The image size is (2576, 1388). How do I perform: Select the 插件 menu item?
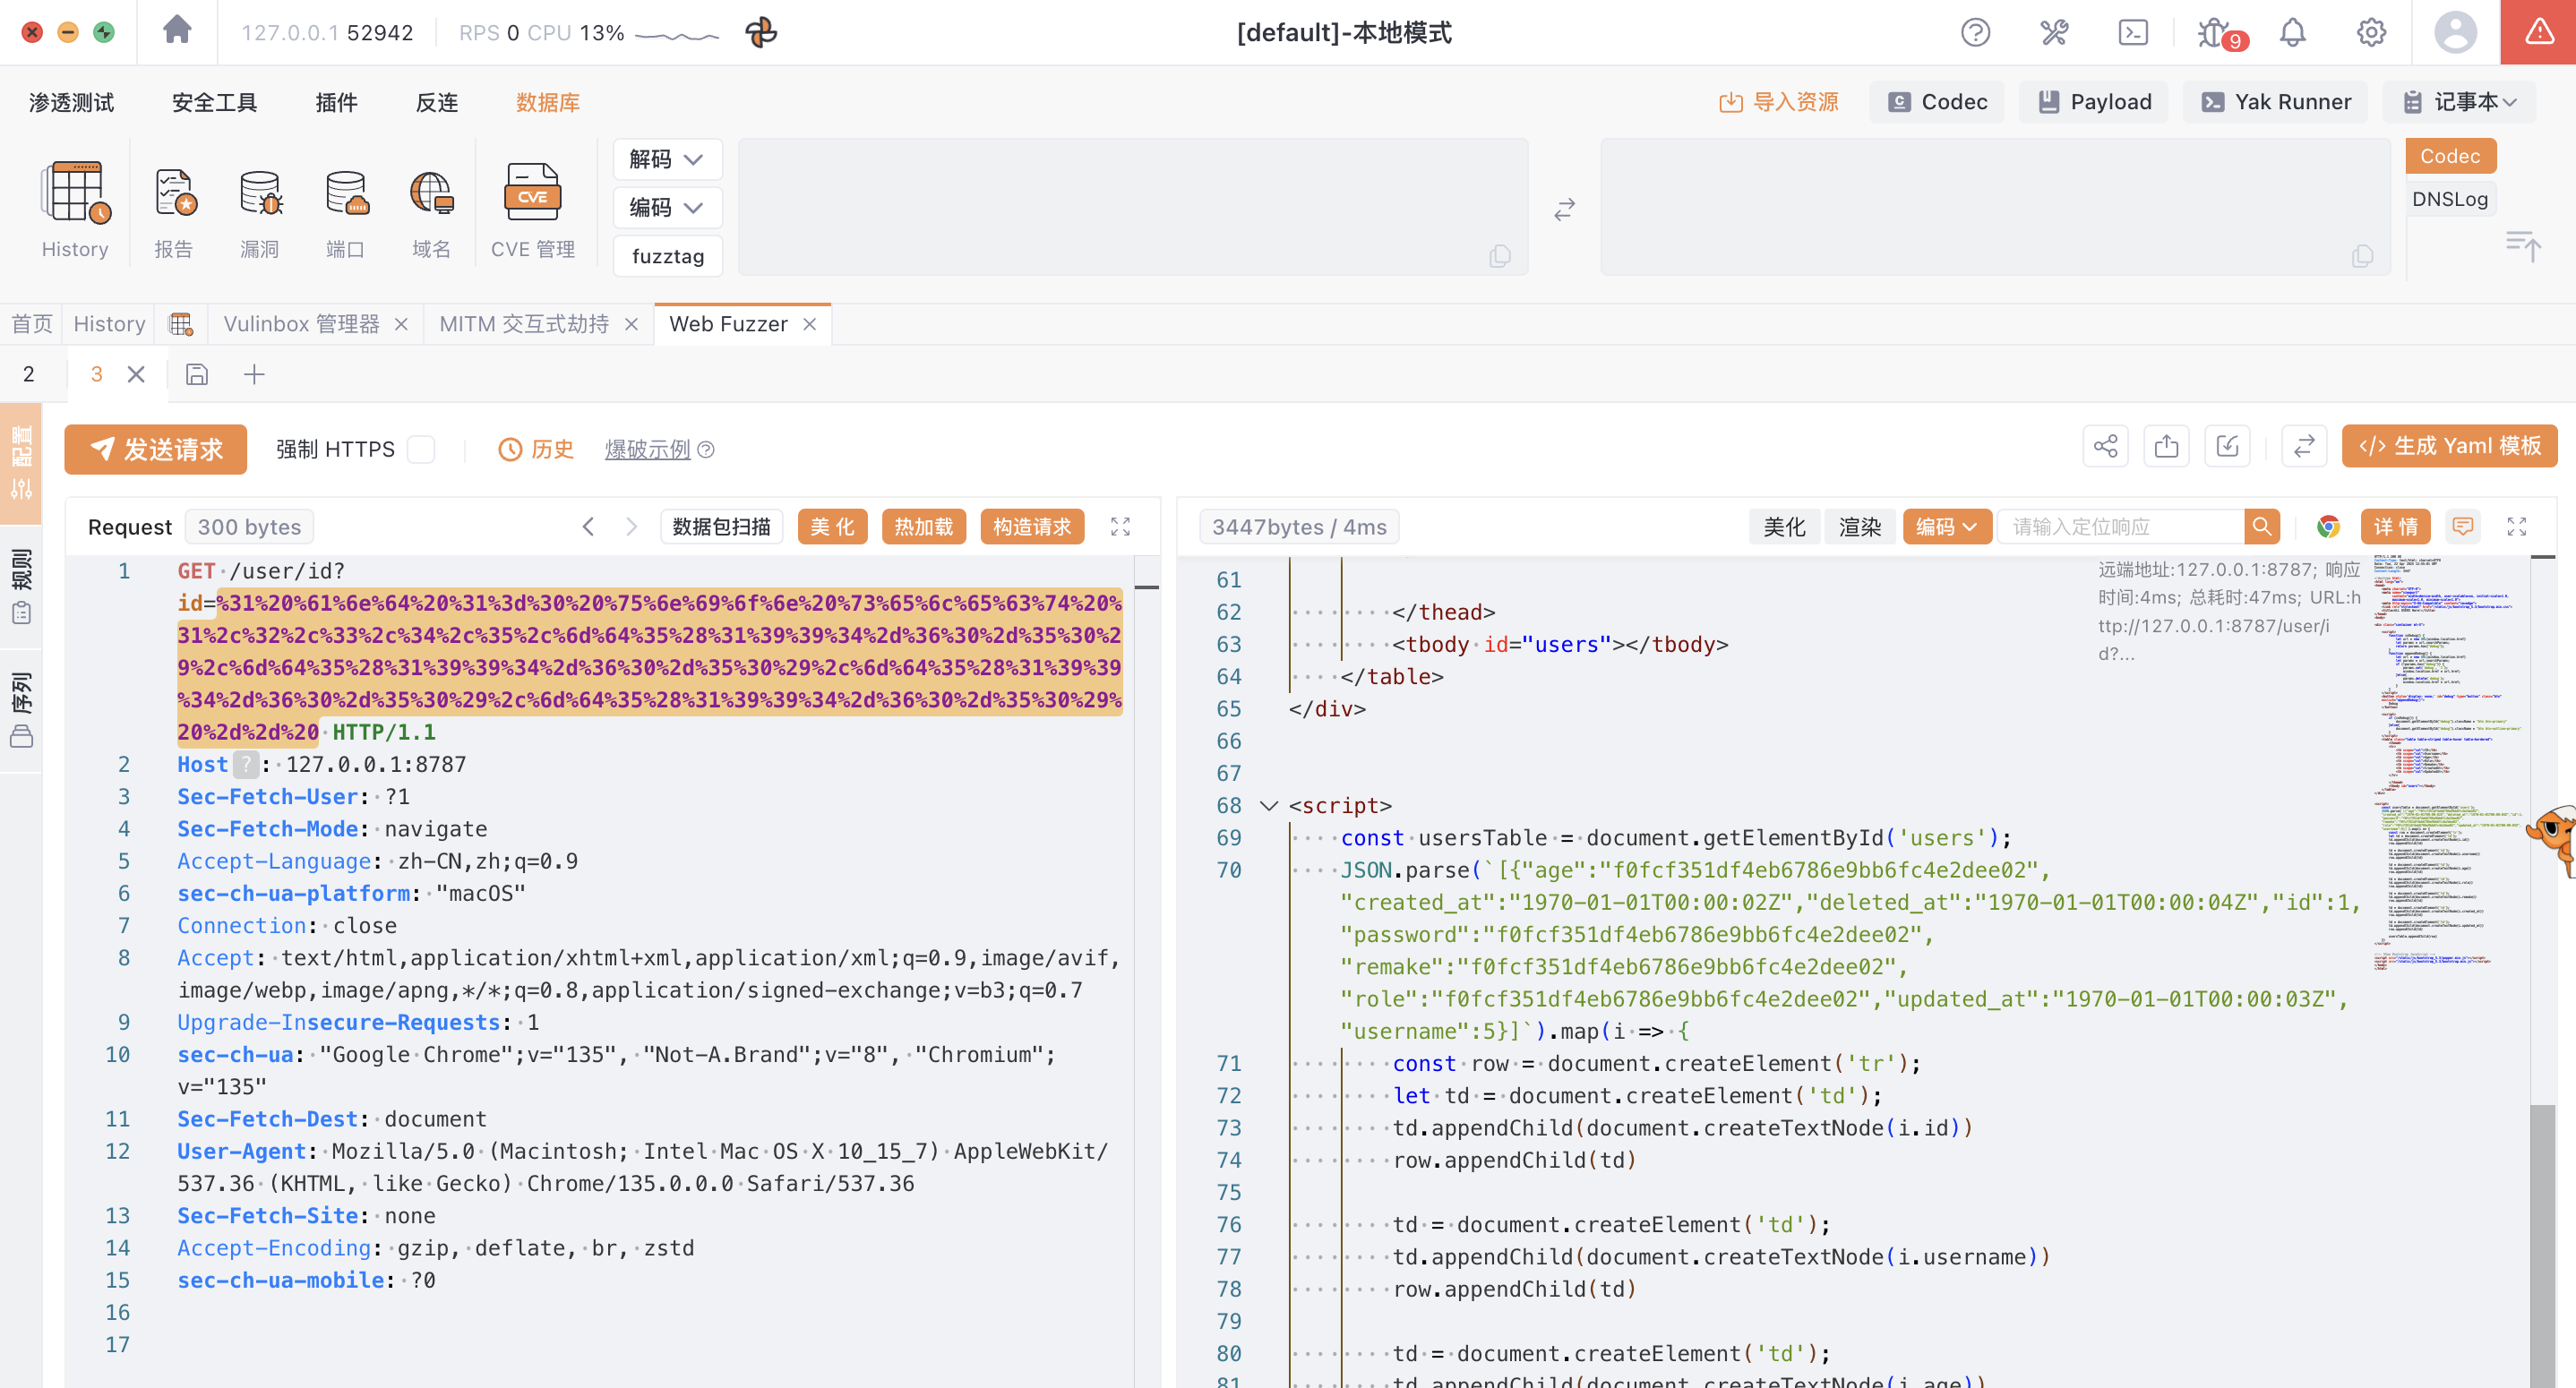click(336, 102)
